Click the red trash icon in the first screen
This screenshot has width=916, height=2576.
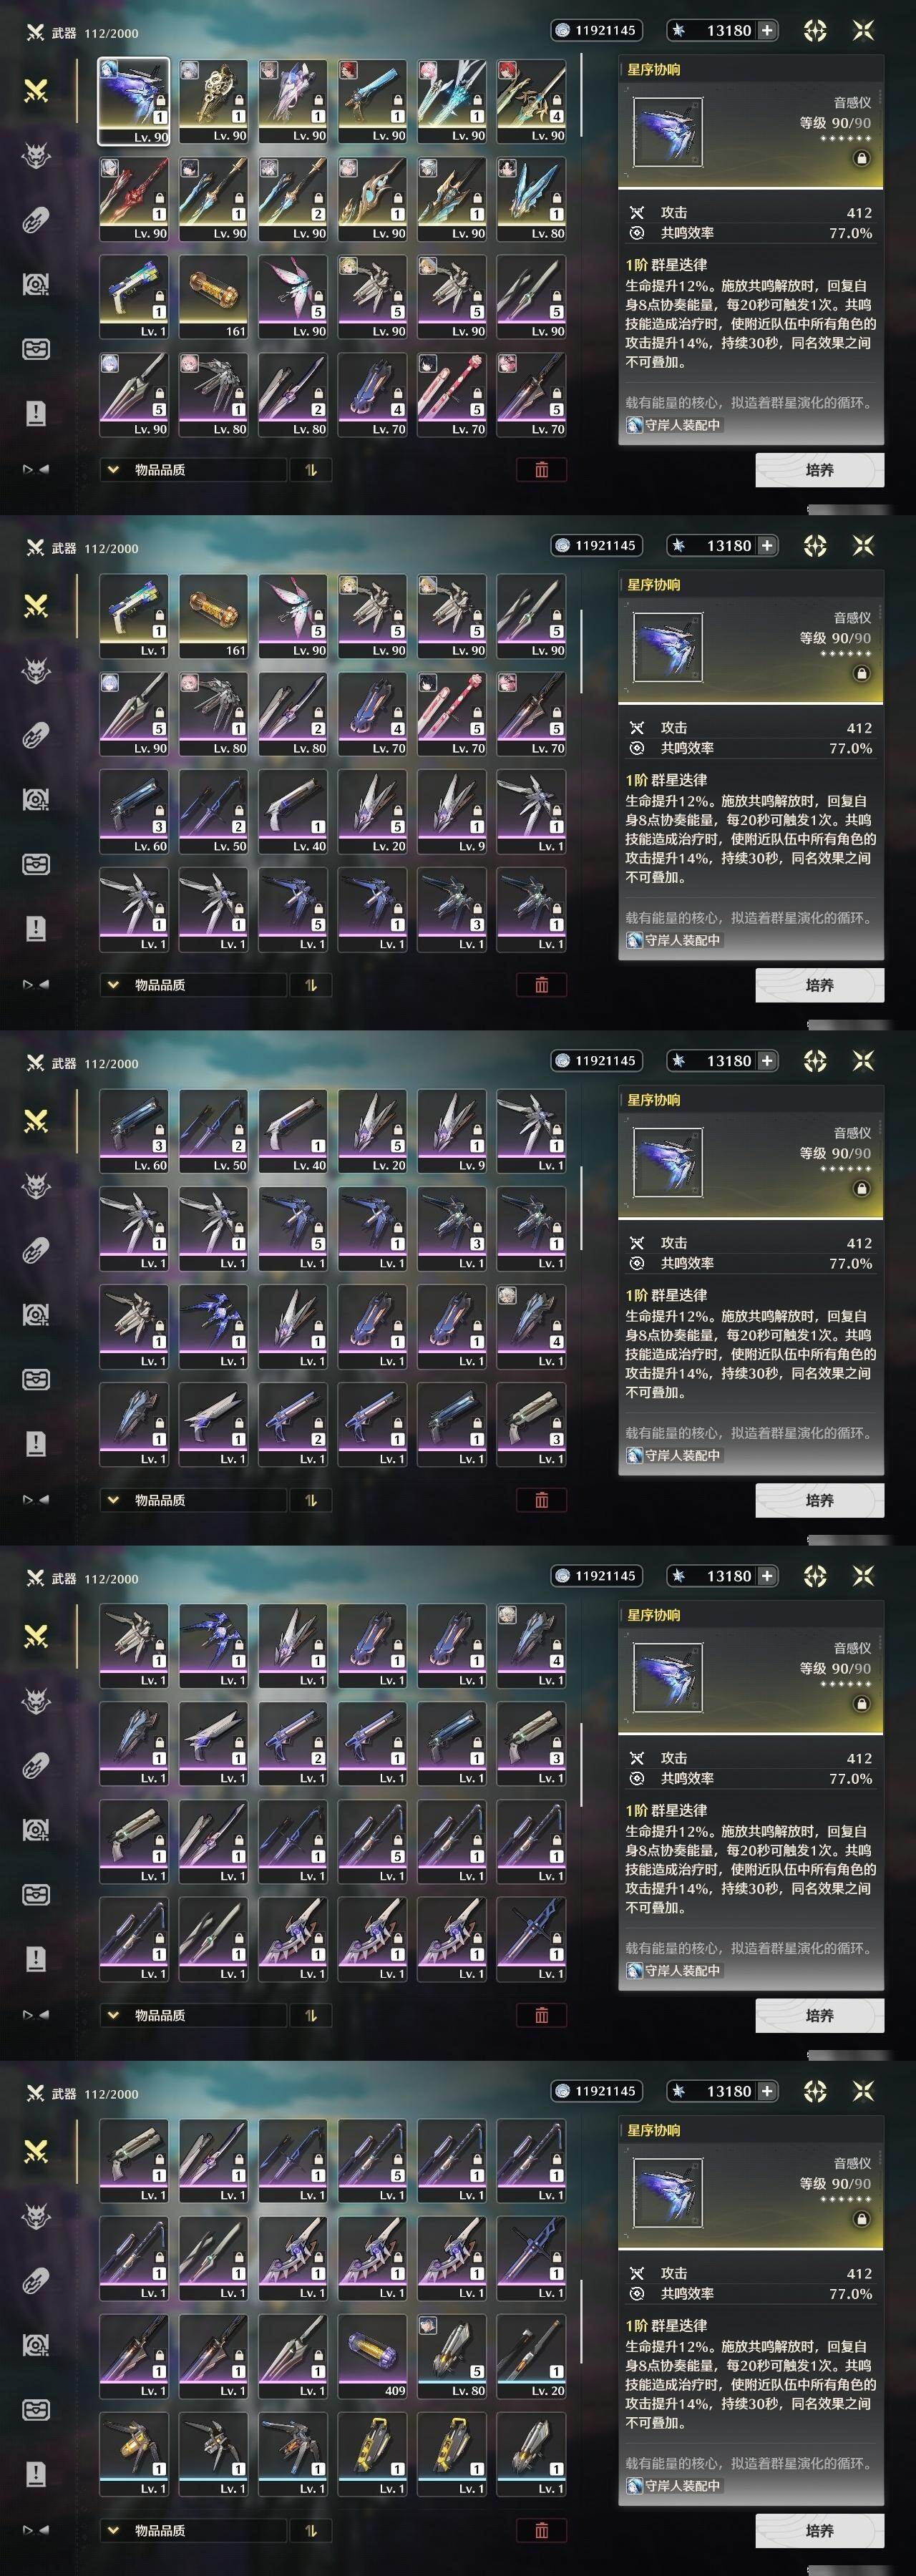click(542, 470)
